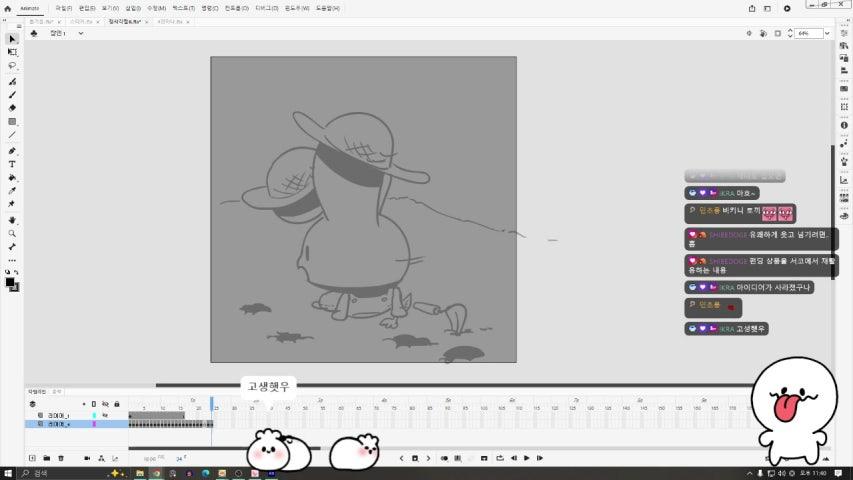
Task: Toggle clip content outside stage icon
Action: pos(777,33)
